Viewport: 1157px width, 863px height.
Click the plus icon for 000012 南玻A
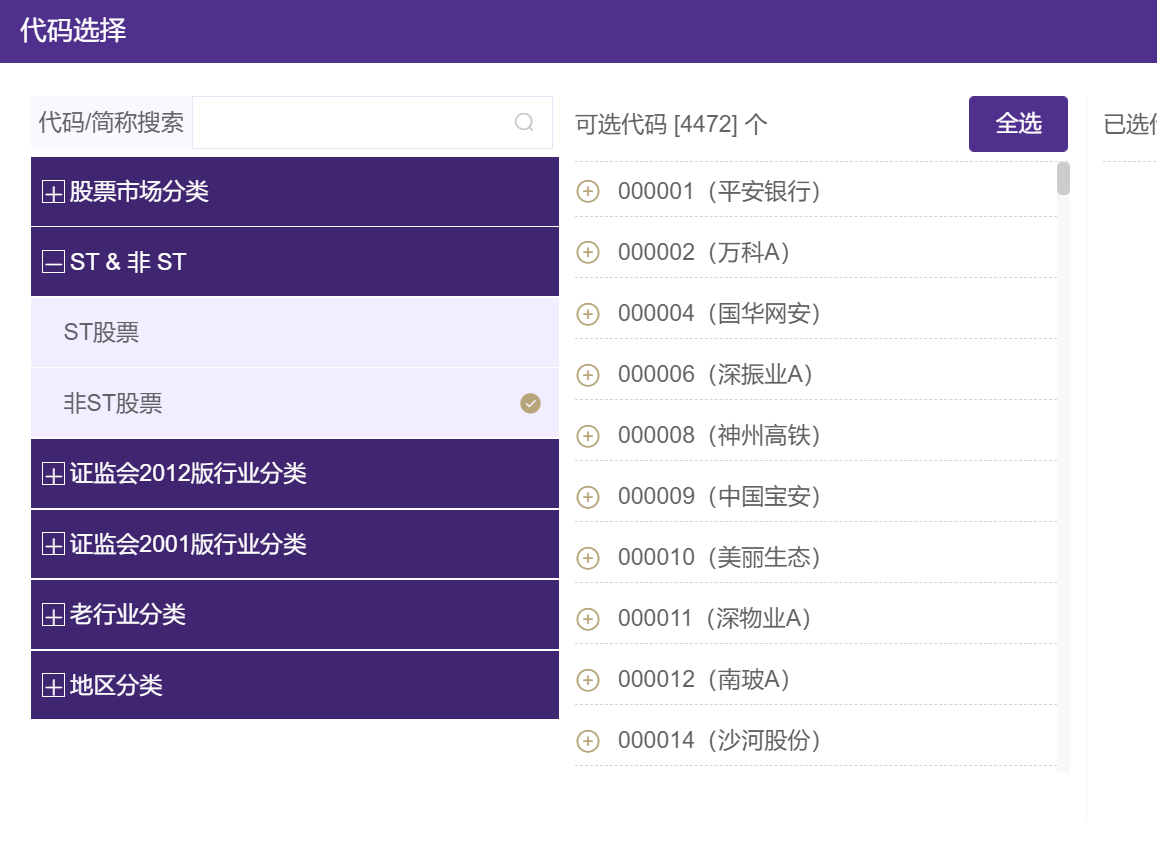click(588, 680)
